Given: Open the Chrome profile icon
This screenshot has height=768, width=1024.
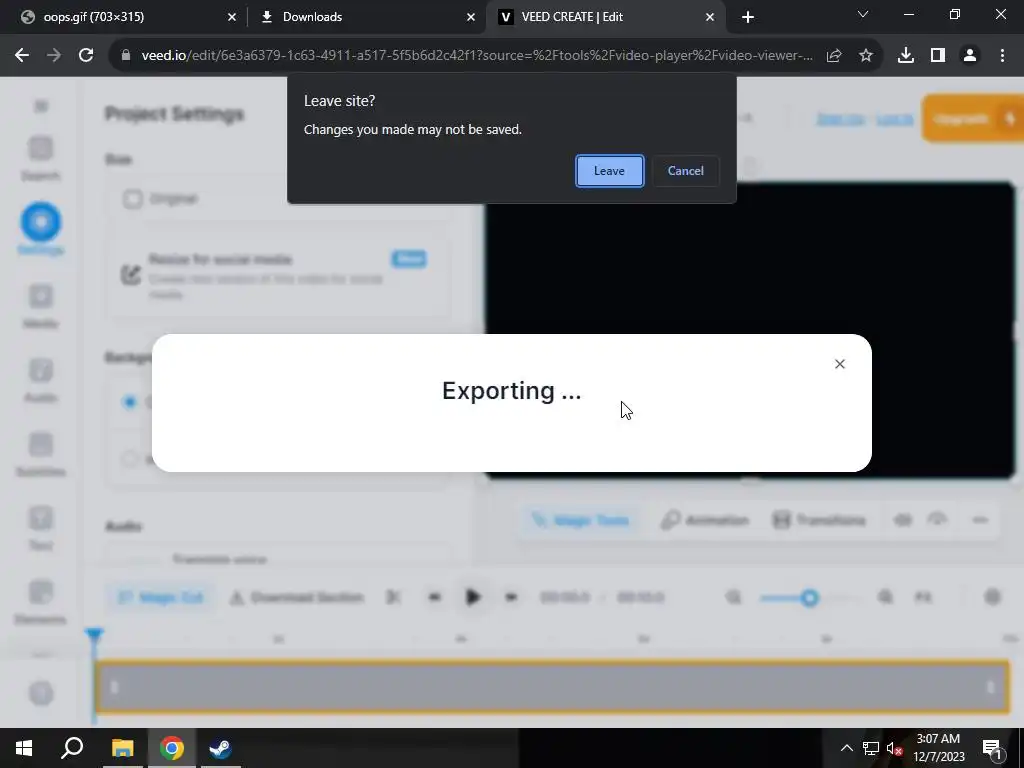Looking at the screenshot, I should click(x=970, y=56).
